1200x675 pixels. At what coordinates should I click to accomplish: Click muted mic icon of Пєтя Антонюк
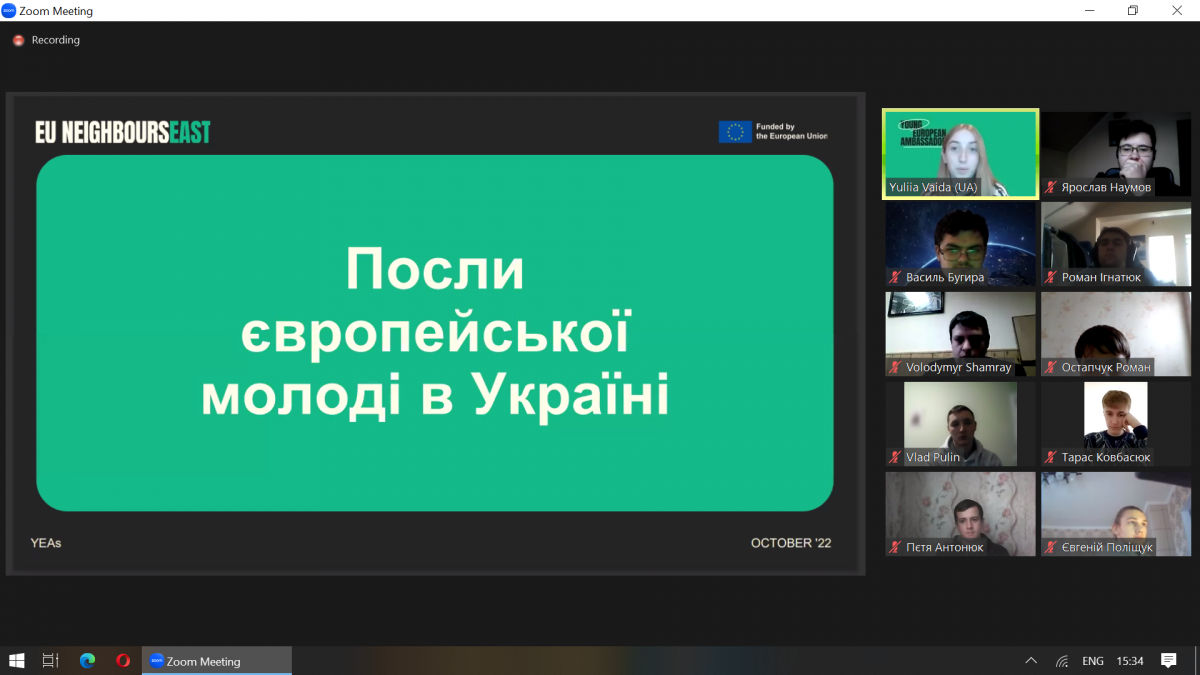[x=896, y=547]
